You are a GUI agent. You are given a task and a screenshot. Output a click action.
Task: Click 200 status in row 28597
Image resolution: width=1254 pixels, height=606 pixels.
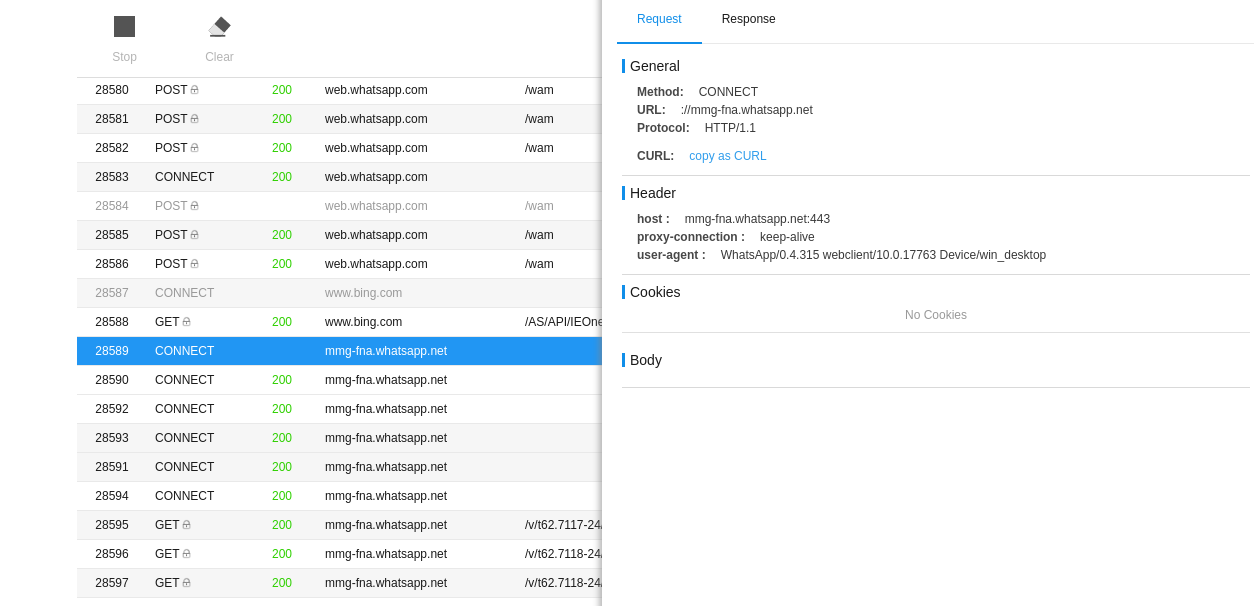coord(282,583)
